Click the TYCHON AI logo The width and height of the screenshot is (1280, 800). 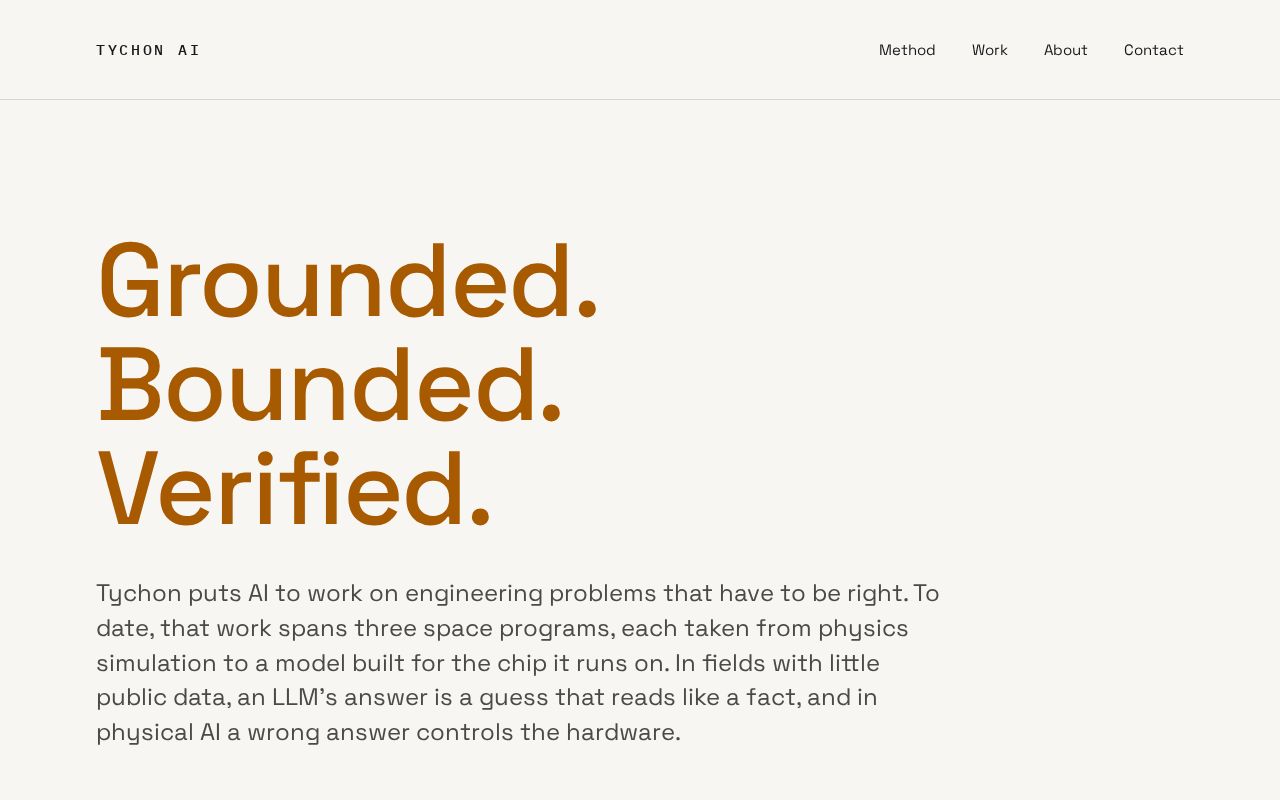[x=148, y=50]
